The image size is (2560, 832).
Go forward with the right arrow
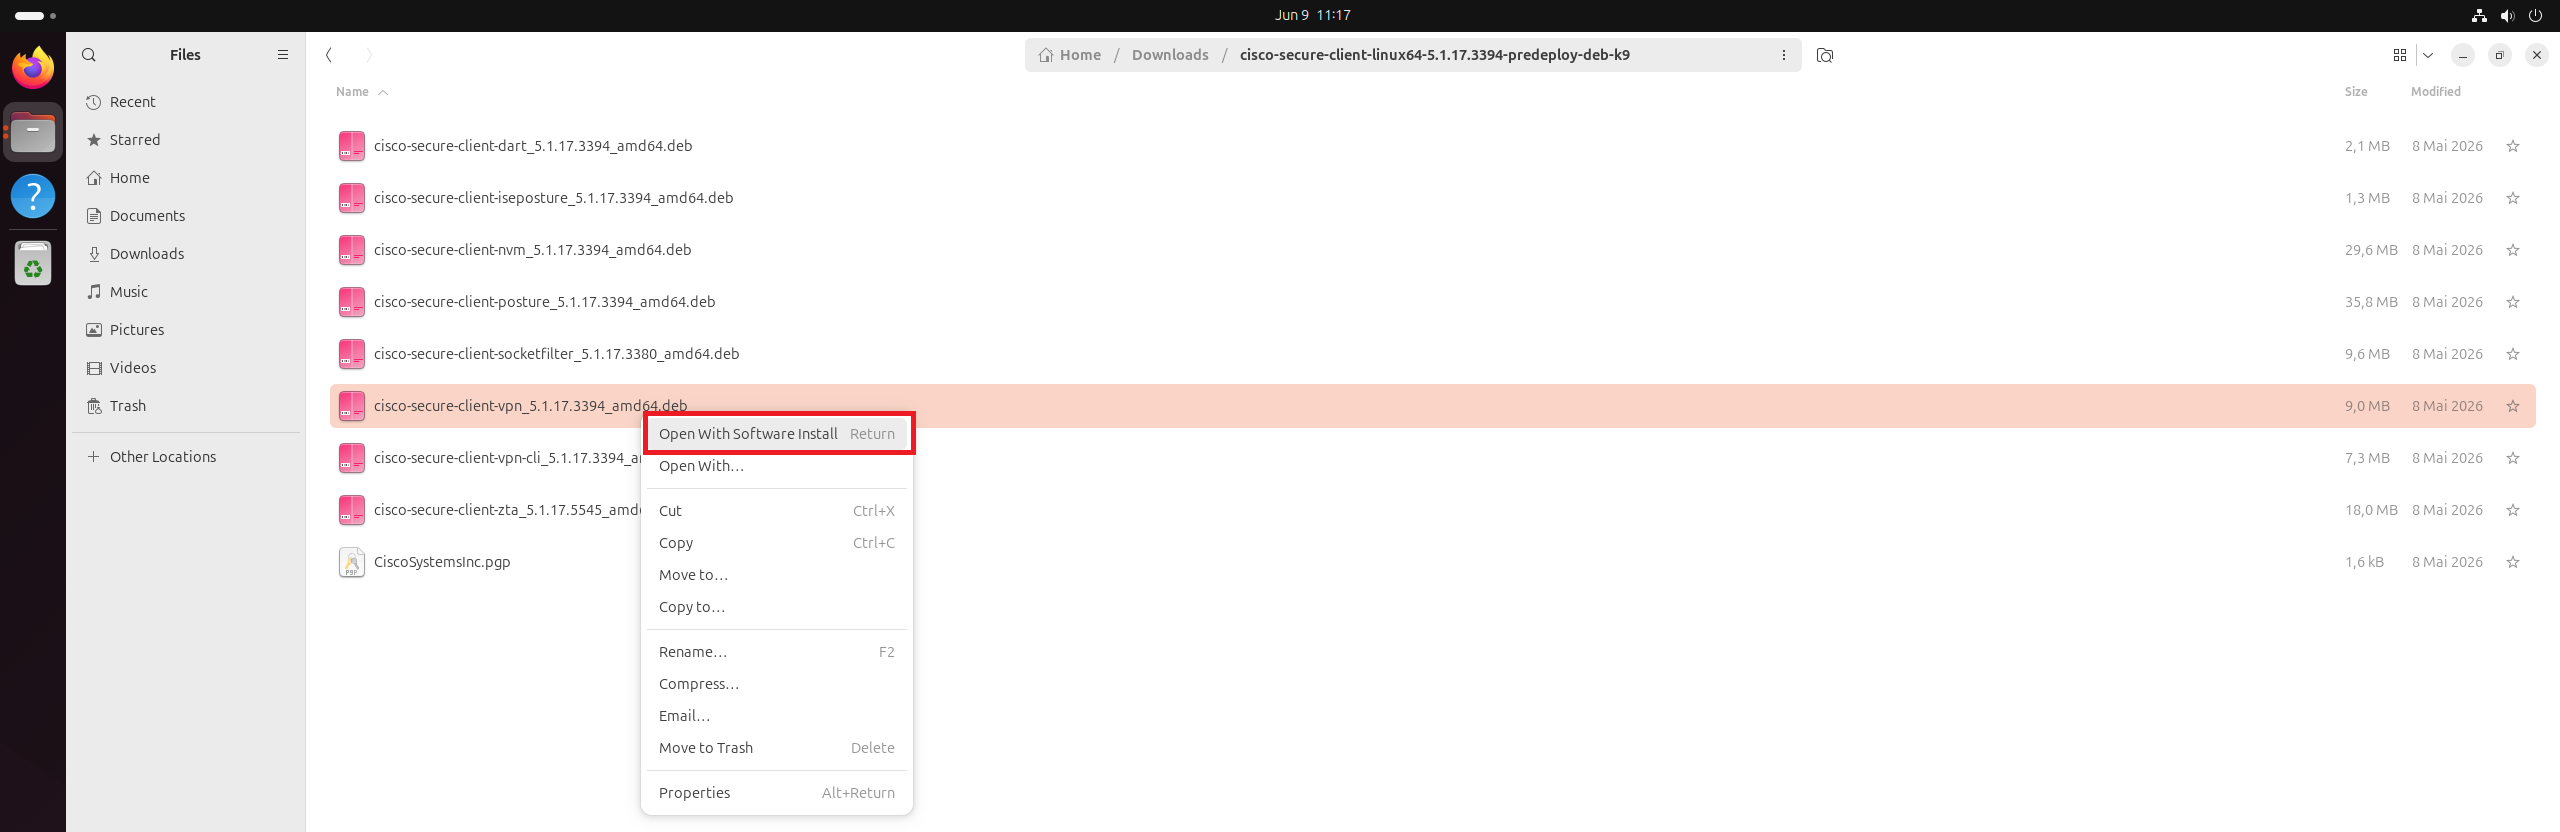[x=368, y=55]
